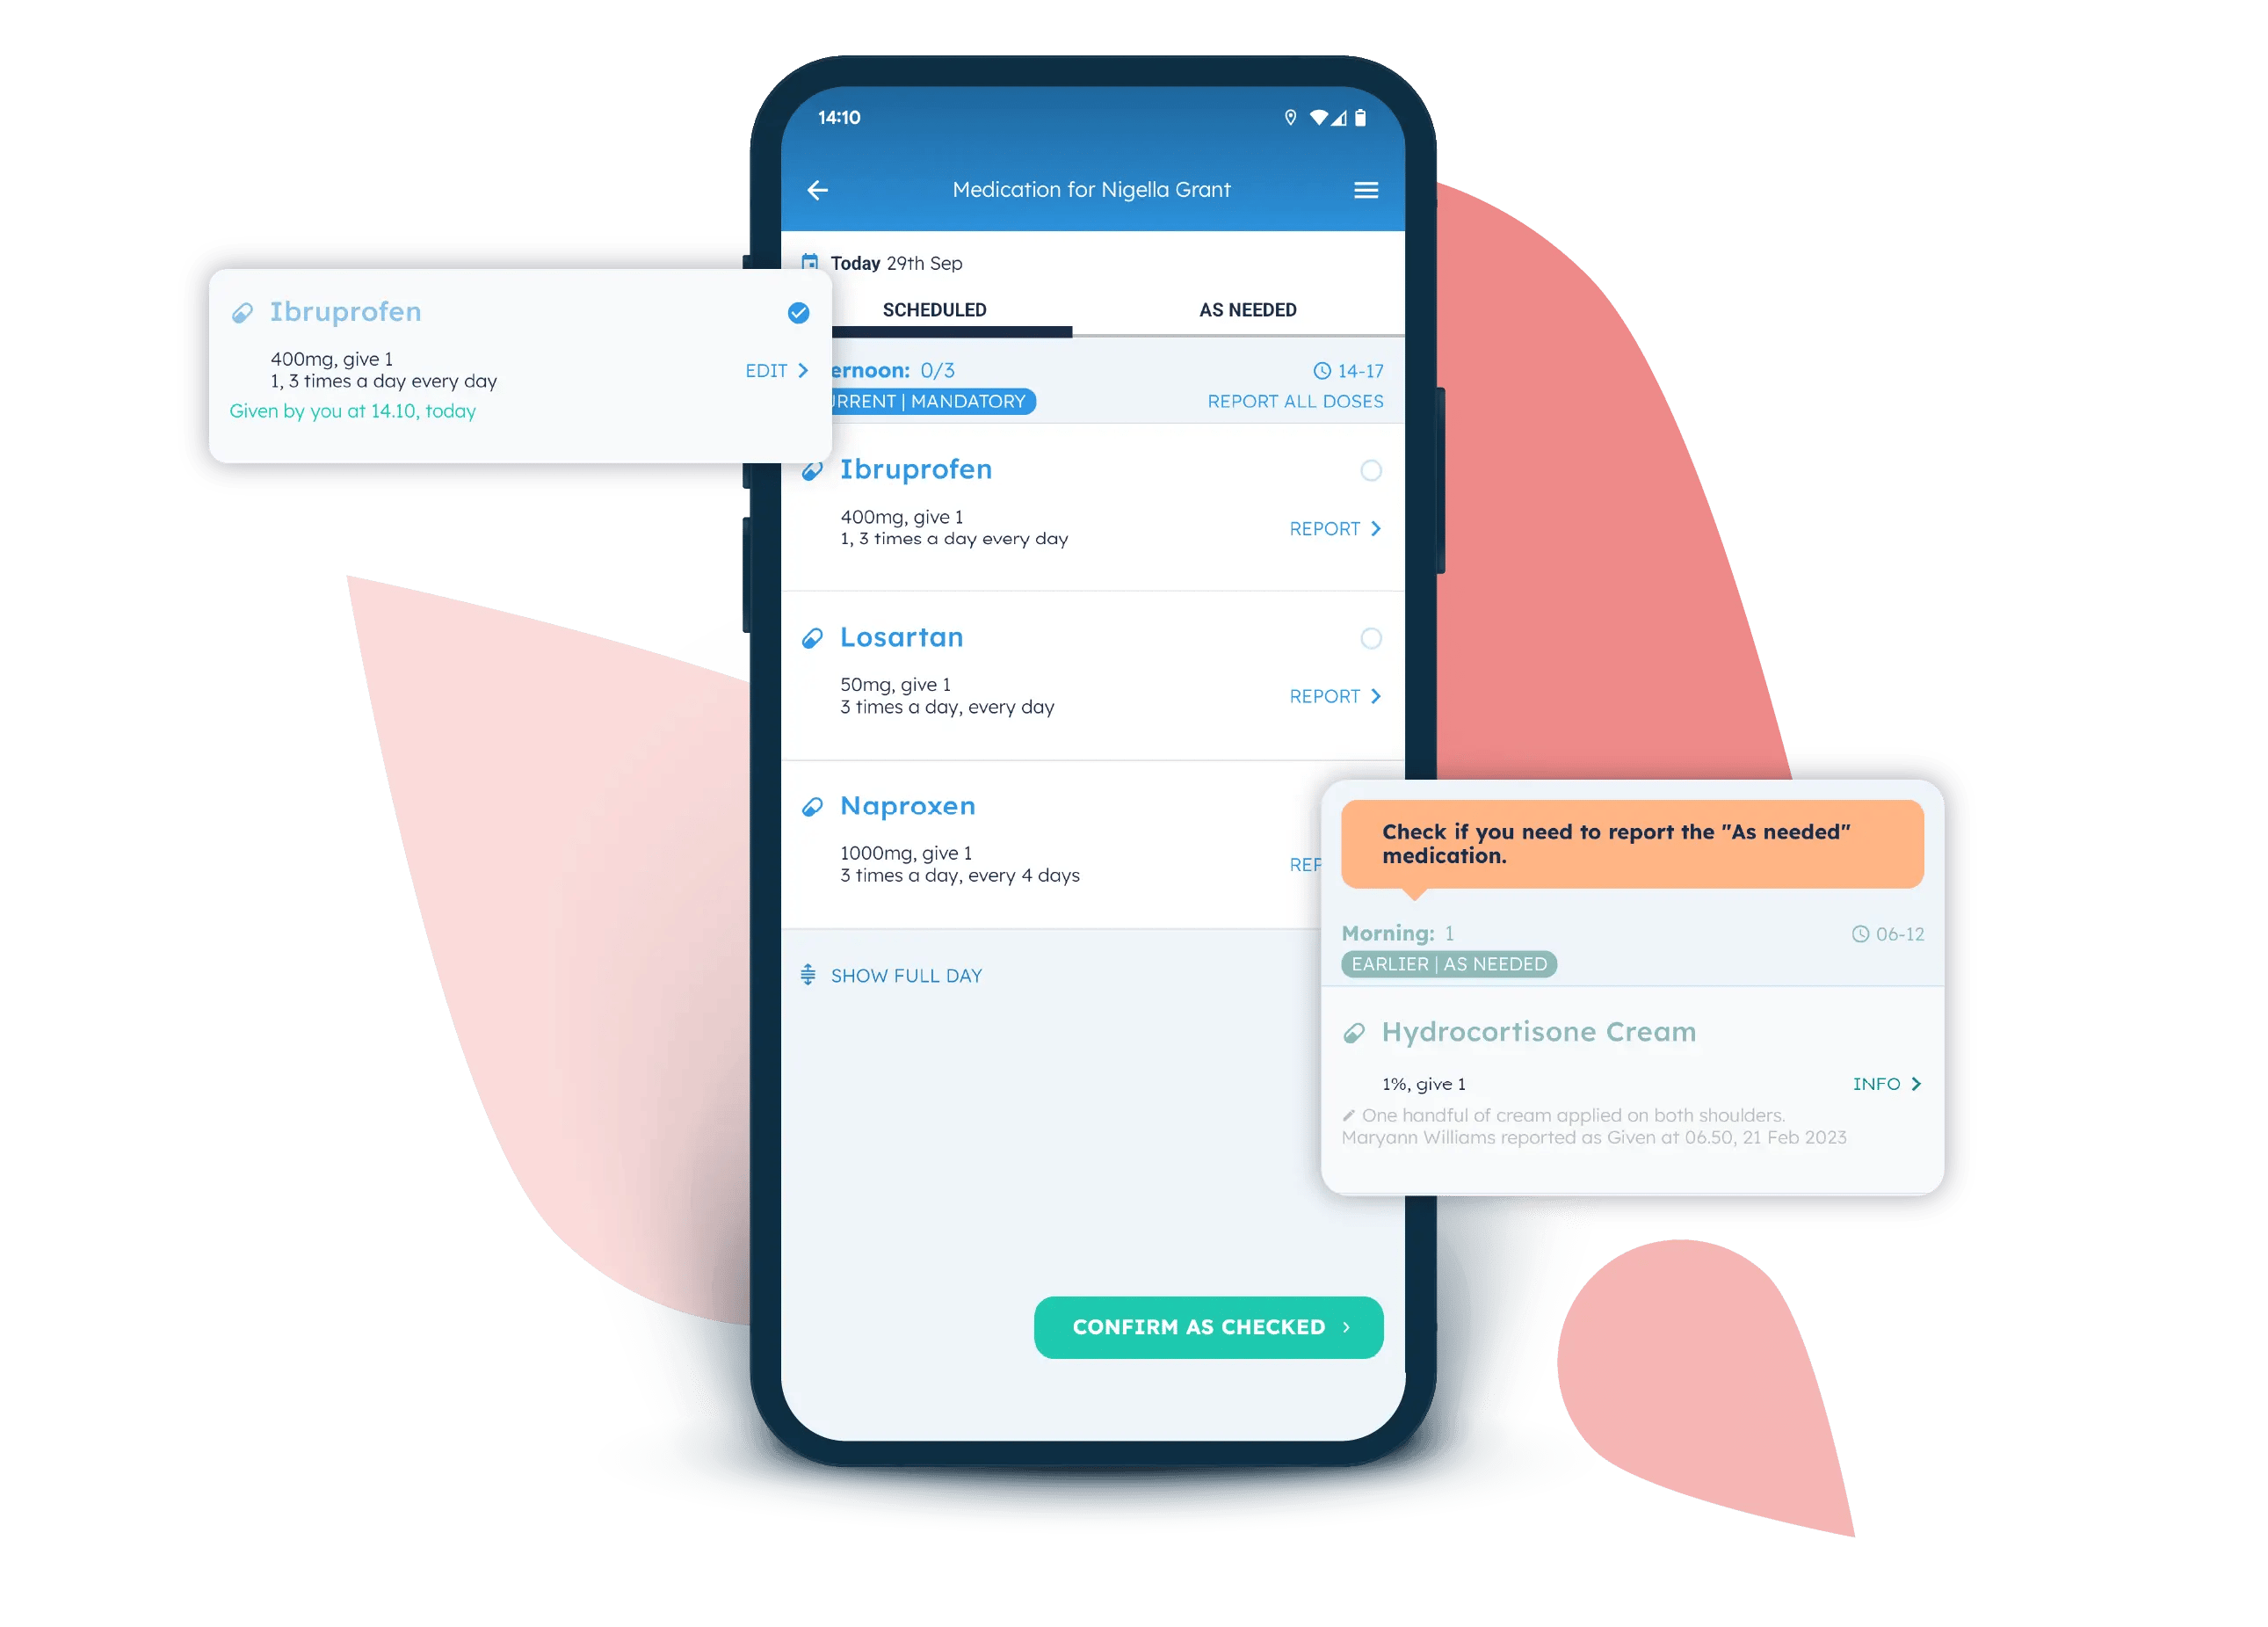The height and width of the screenshot is (1627, 2268).
Task: Tap the back arrow navigation icon
Action: pyautogui.click(x=816, y=190)
